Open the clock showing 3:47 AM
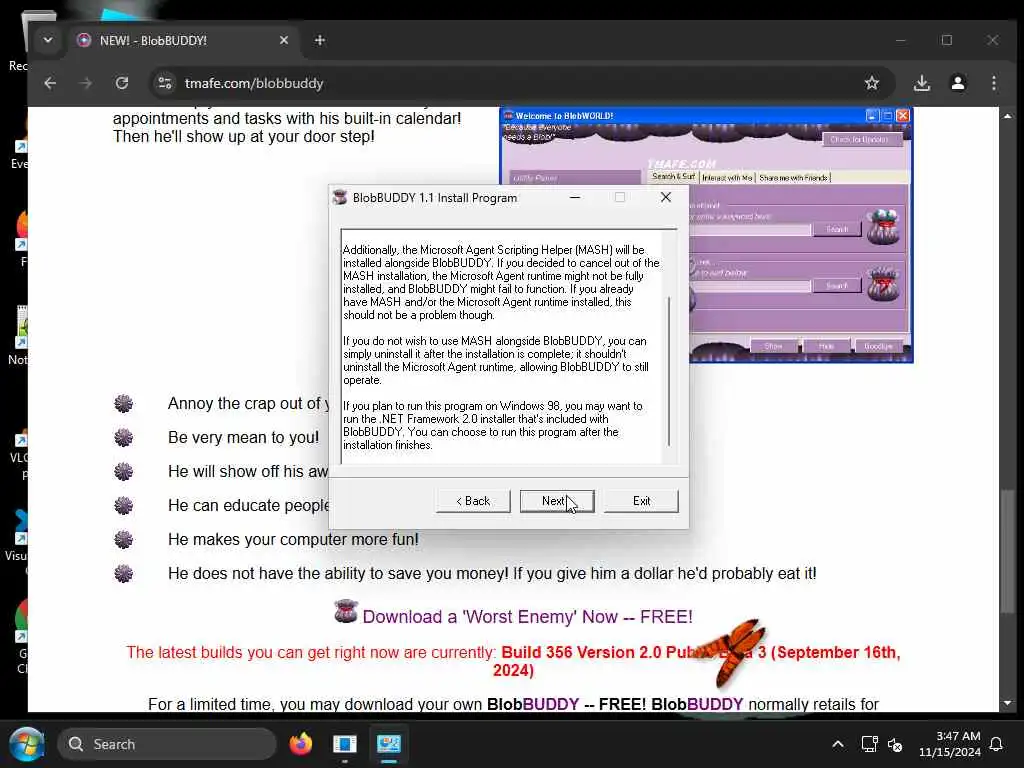The image size is (1024, 768). pyautogui.click(x=950, y=744)
